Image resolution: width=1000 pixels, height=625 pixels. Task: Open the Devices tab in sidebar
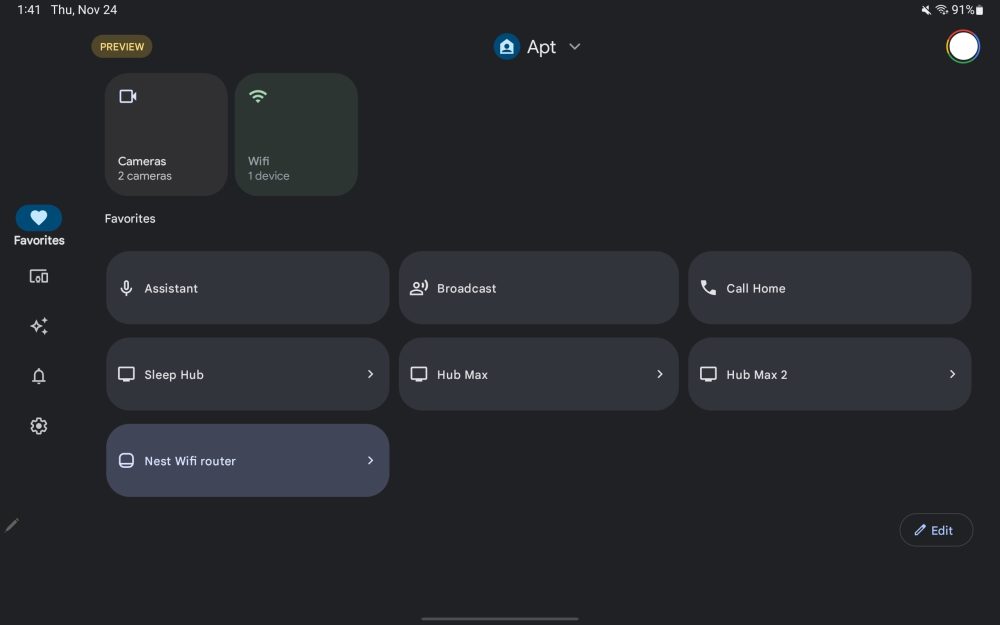(x=39, y=277)
